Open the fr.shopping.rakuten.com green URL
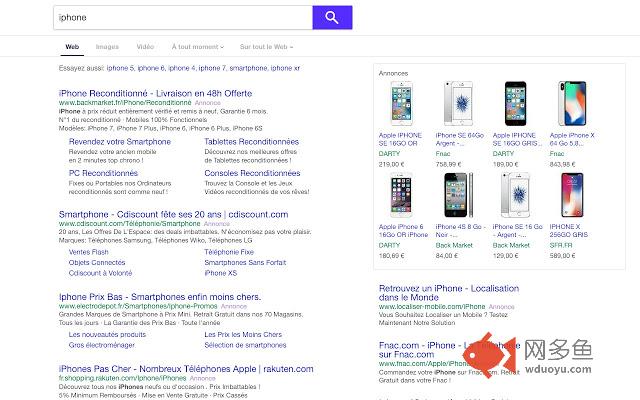Viewport: 640px width, 400px height. tap(122, 378)
